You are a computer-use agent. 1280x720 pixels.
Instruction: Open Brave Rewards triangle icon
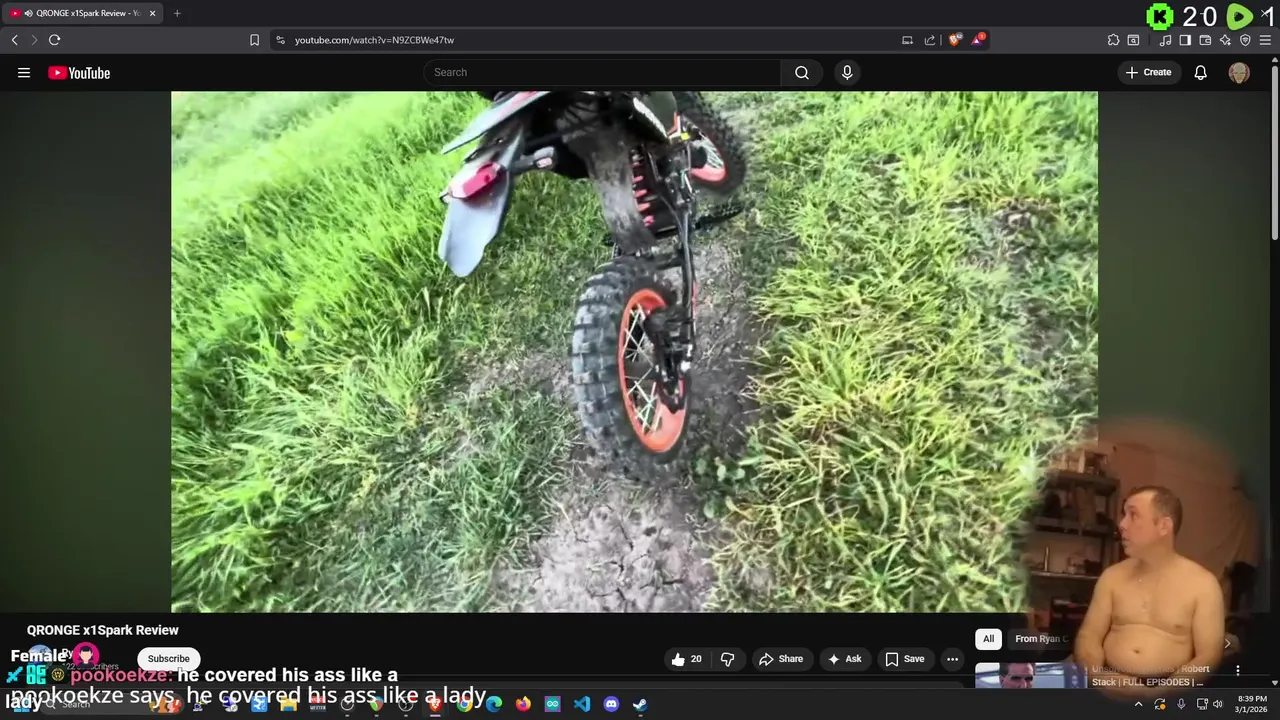point(978,40)
